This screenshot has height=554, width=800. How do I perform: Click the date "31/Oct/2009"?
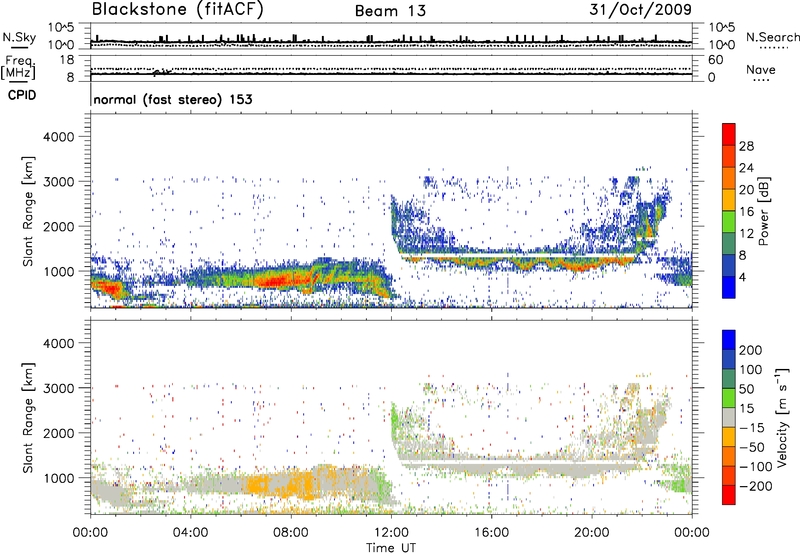coord(640,10)
